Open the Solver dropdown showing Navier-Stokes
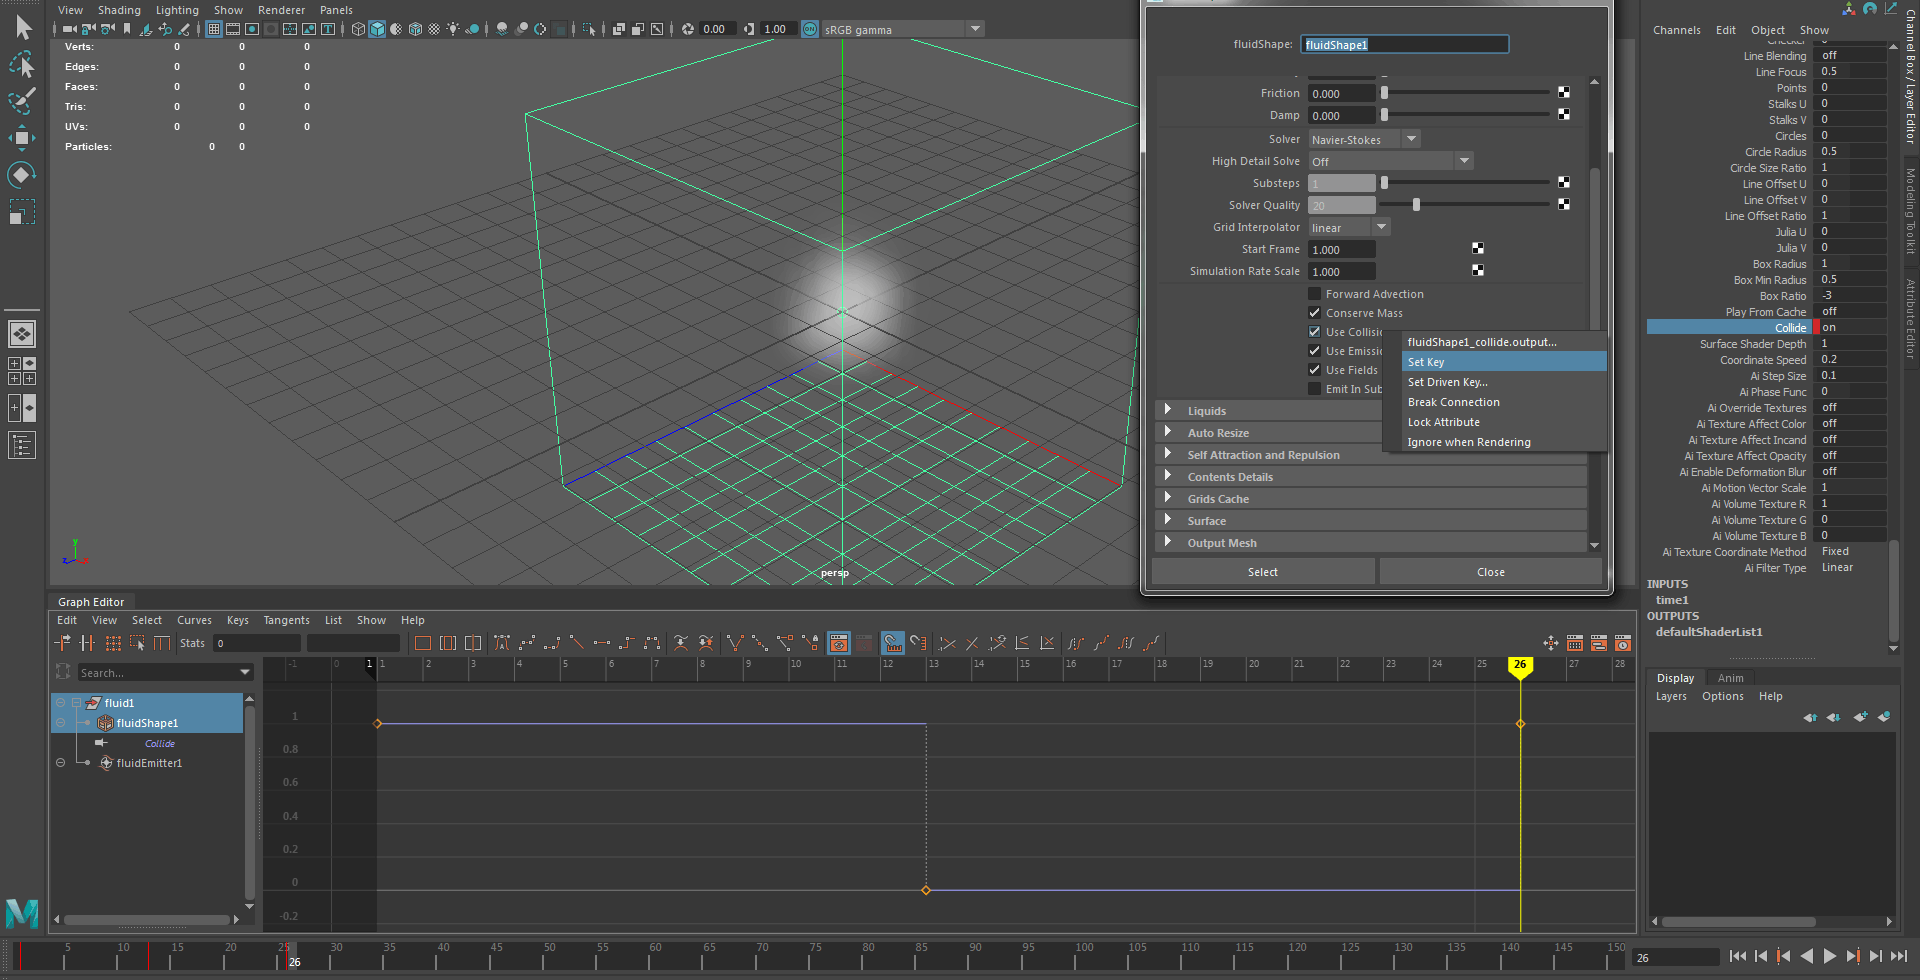The width and height of the screenshot is (1920, 980). click(x=1410, y=139)
